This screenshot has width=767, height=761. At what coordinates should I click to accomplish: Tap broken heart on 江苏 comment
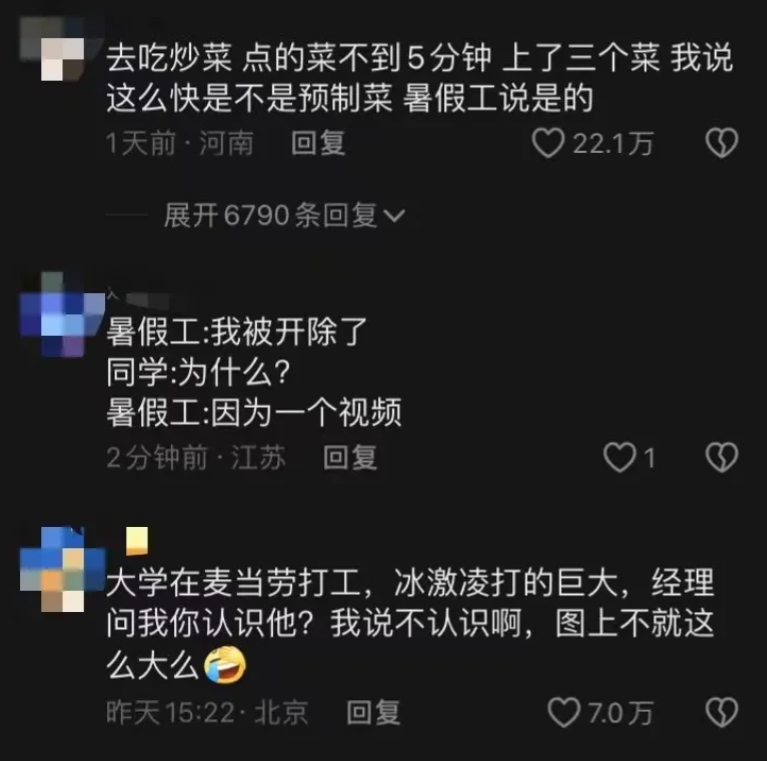(722, 457)
